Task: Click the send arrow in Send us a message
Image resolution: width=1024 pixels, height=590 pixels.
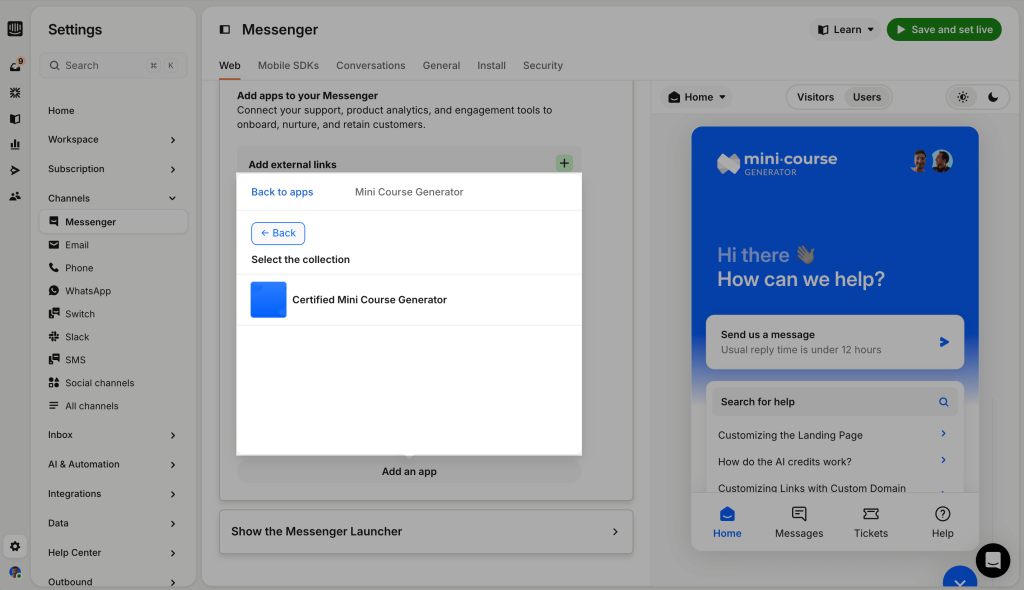Action: point(944,342)
